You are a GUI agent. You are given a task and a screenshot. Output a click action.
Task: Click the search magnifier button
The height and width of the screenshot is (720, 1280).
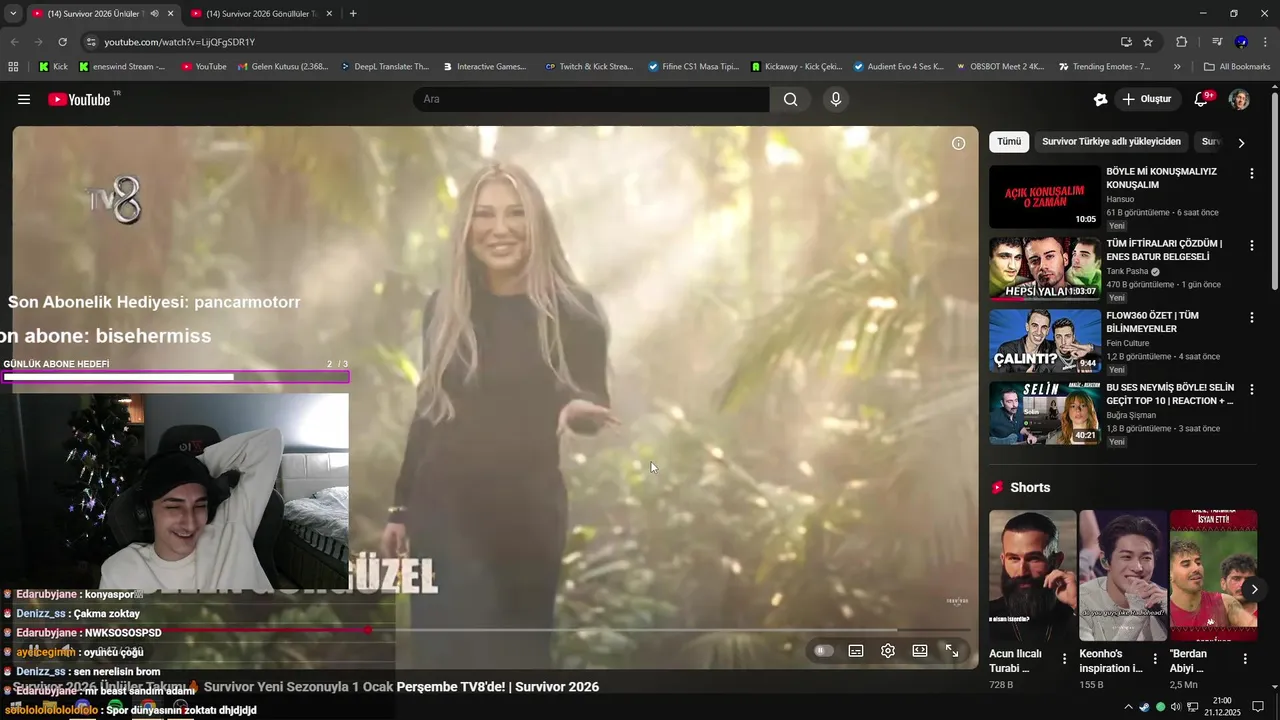click(791, 99)
